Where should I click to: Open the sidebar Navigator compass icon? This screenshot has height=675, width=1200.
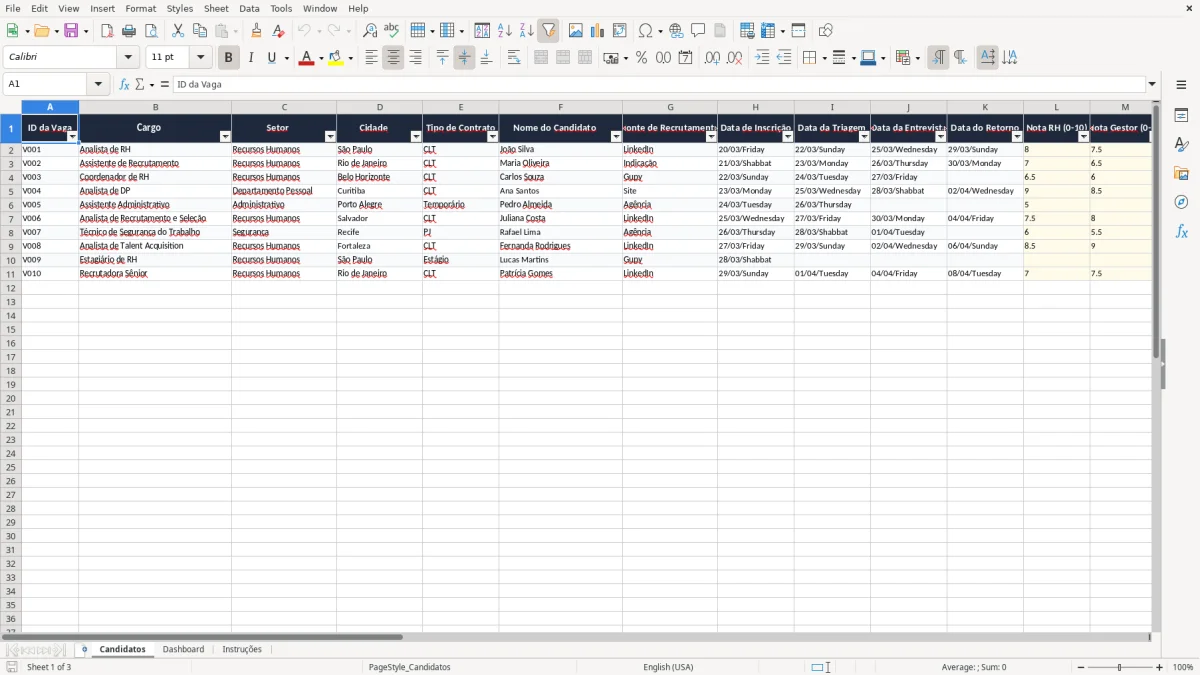(1181, 202)
